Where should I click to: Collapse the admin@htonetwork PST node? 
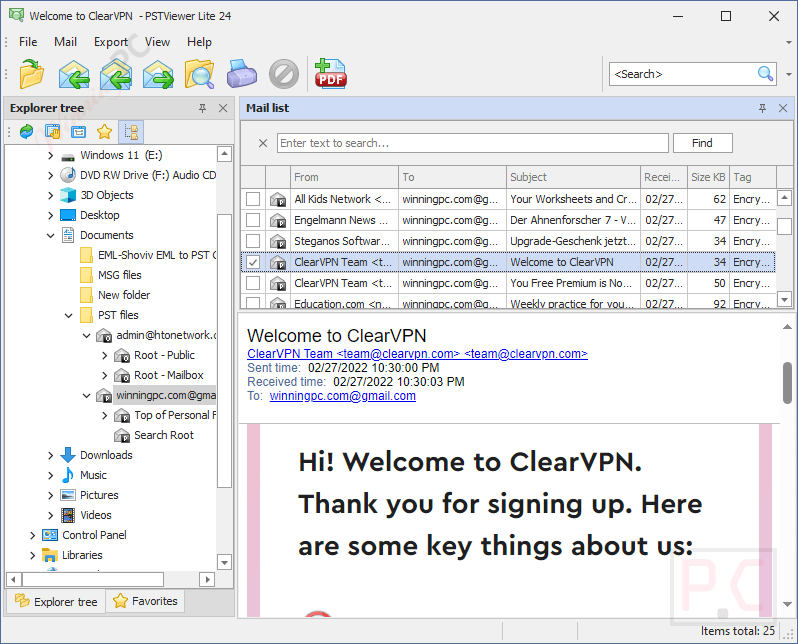87,335
